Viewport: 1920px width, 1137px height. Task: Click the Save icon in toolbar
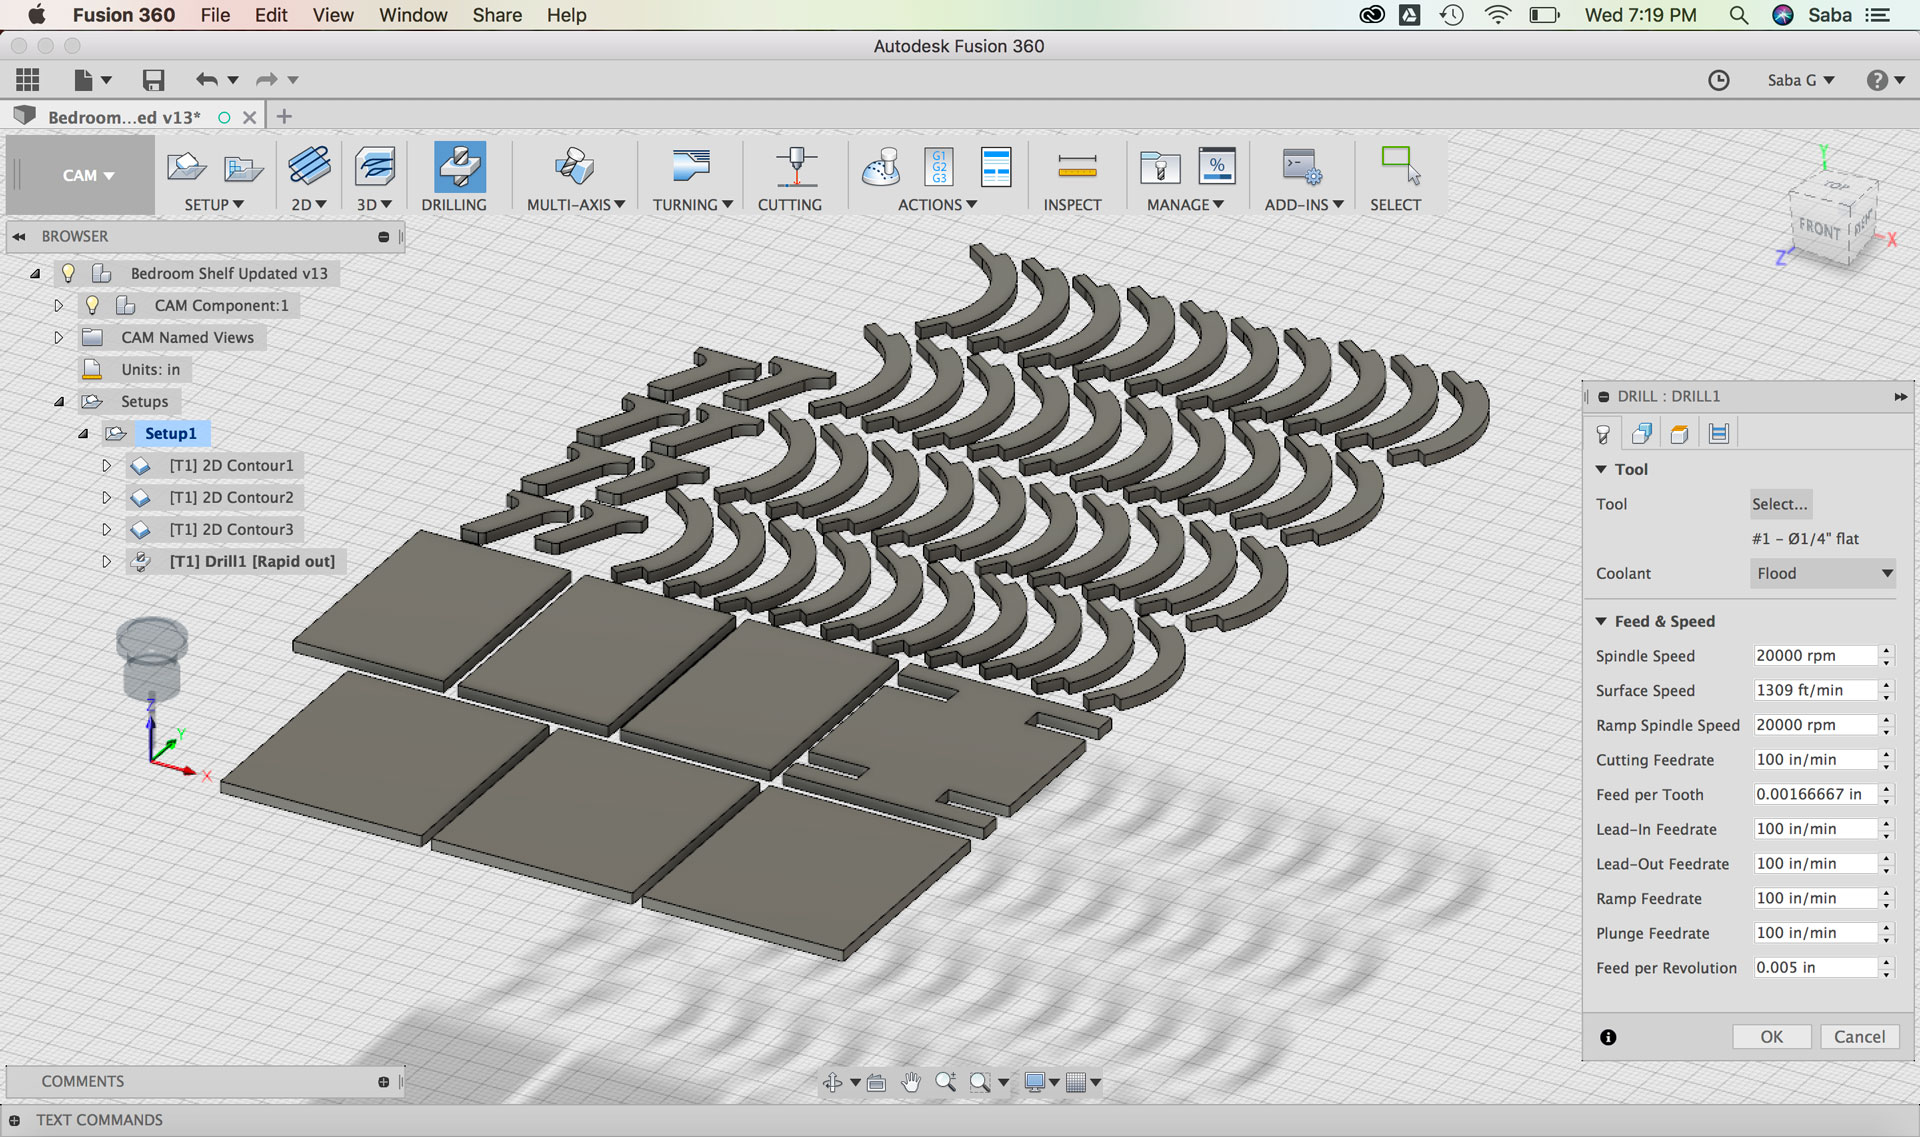point(153,80)
